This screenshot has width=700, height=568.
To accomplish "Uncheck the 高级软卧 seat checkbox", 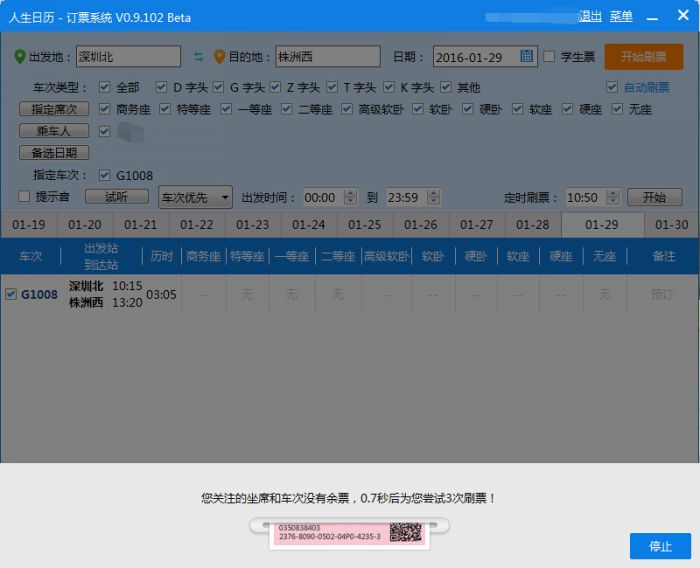I will [x=347, y=109].
